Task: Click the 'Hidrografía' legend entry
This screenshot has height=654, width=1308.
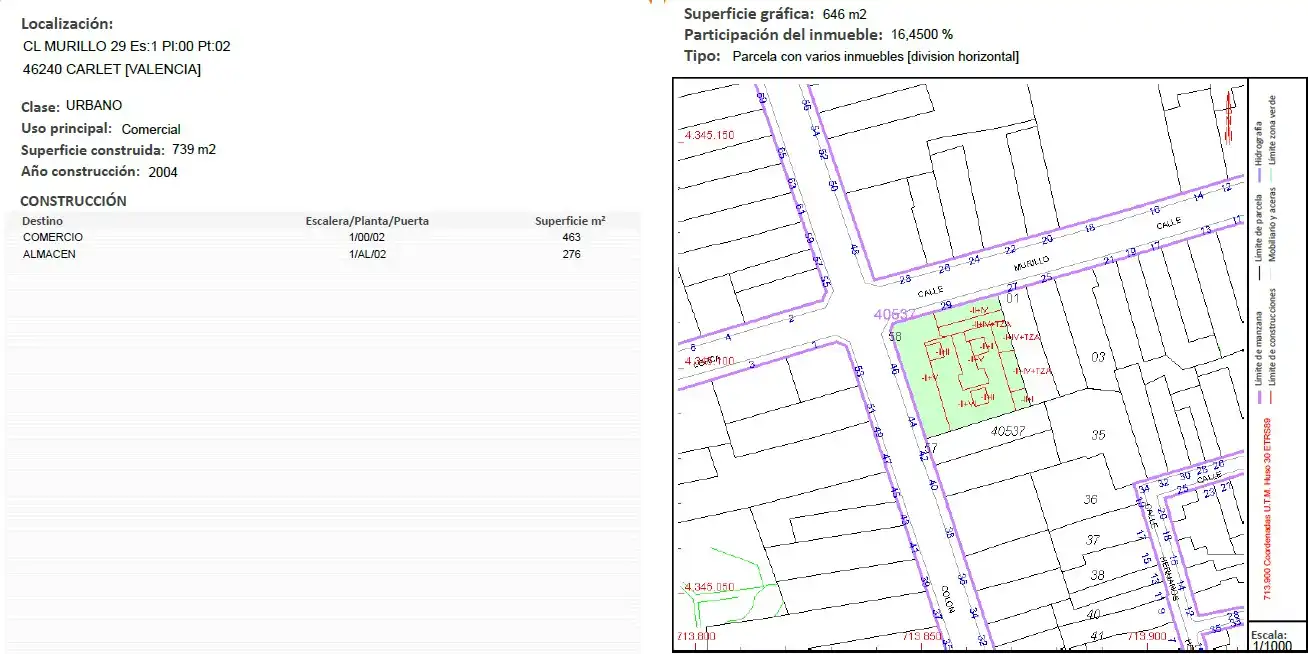Action: 1257,152
